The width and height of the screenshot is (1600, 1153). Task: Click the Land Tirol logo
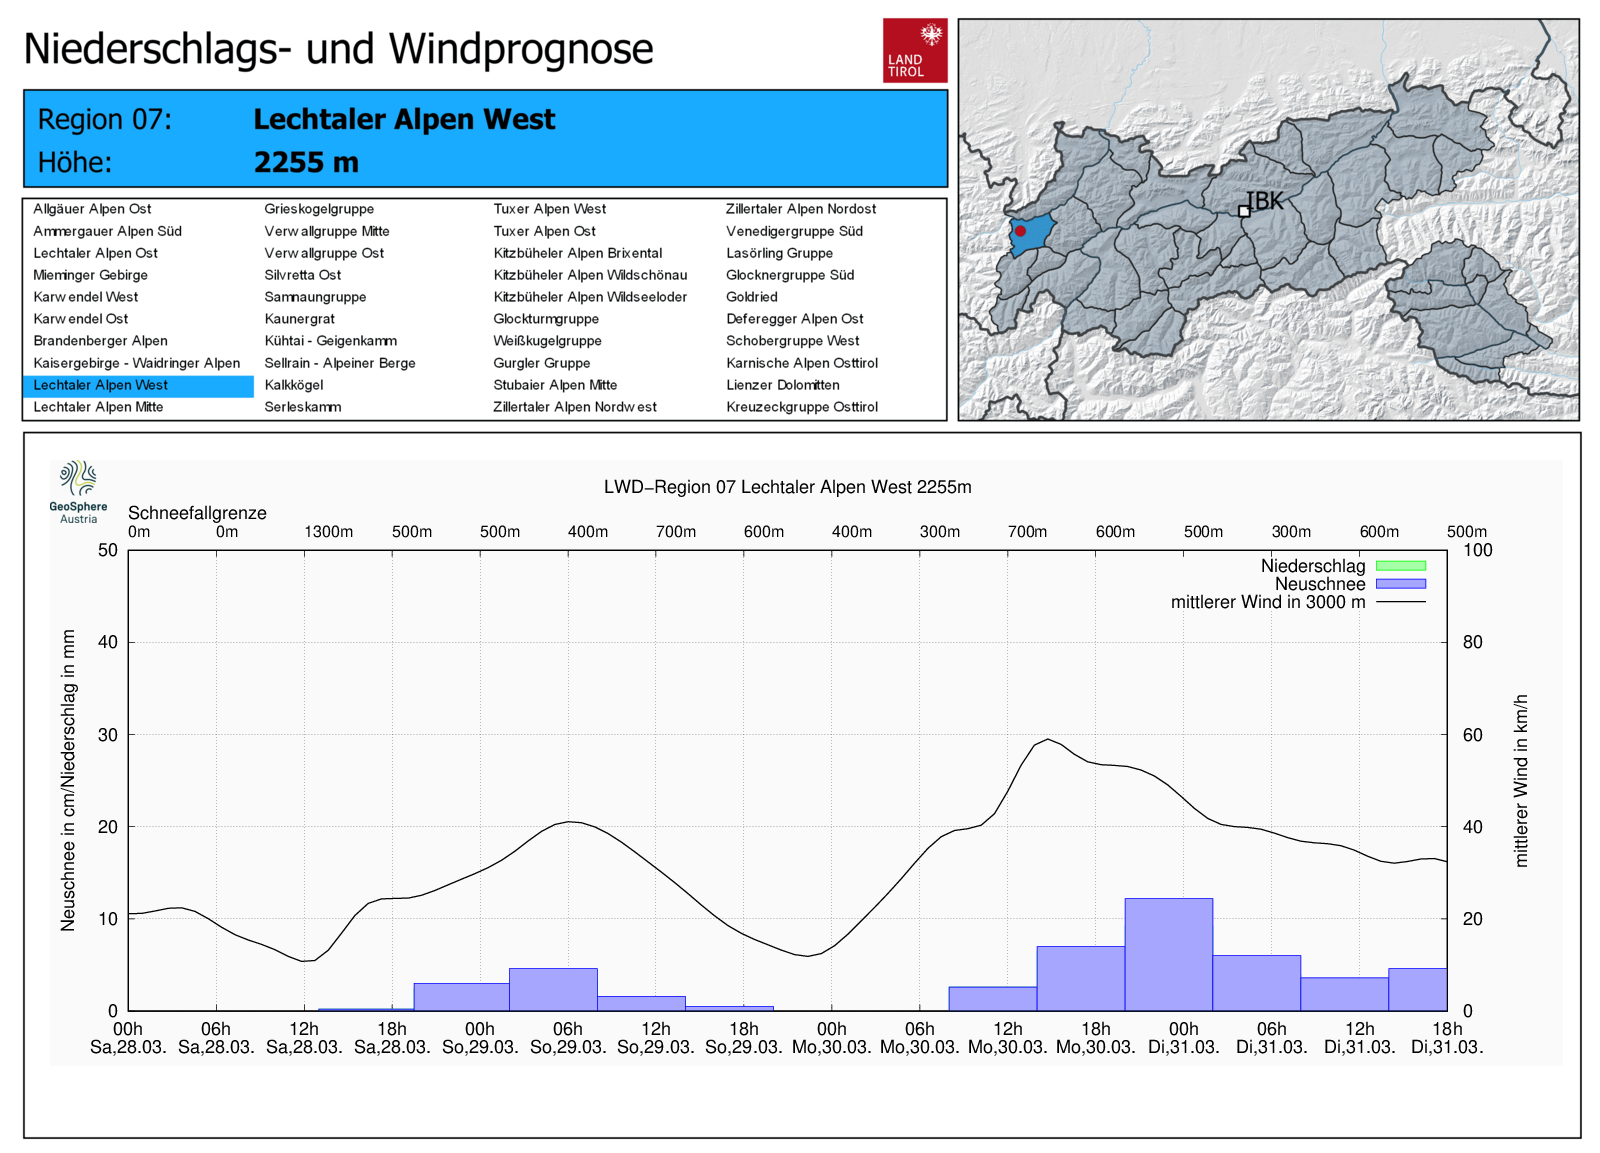[914, 50]
